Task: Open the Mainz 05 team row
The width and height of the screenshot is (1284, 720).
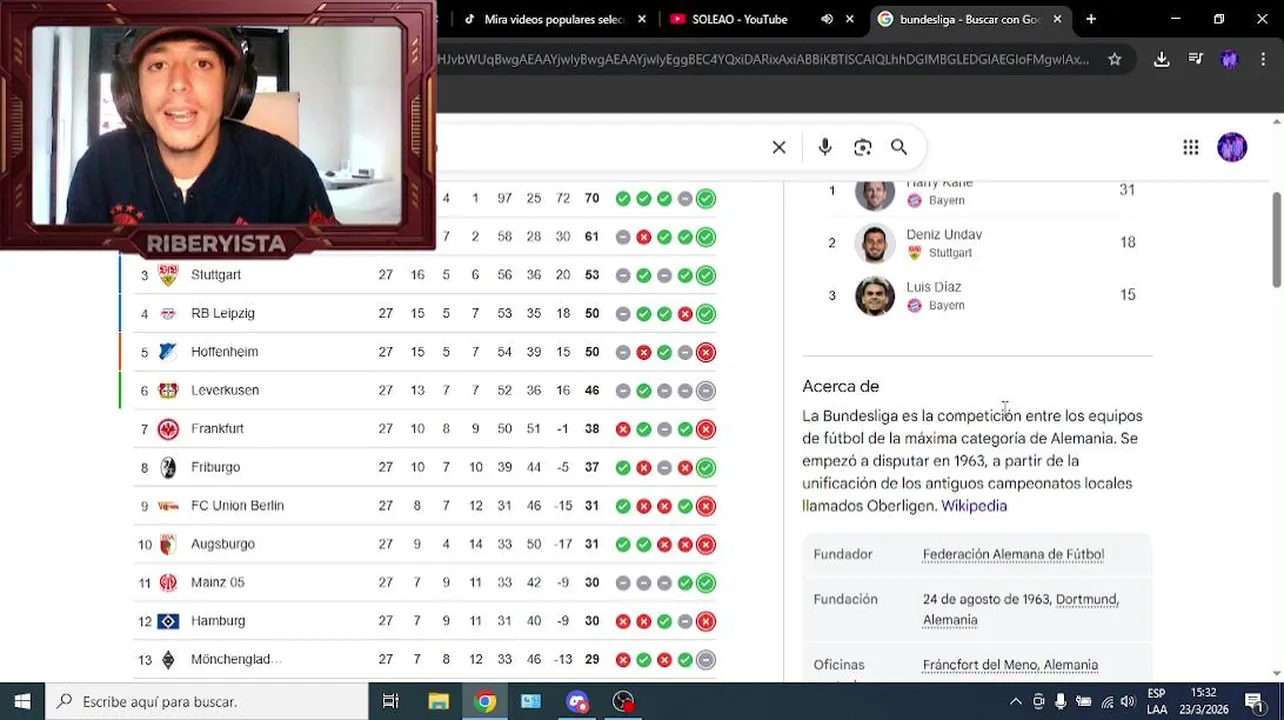Action: point(426,583)
